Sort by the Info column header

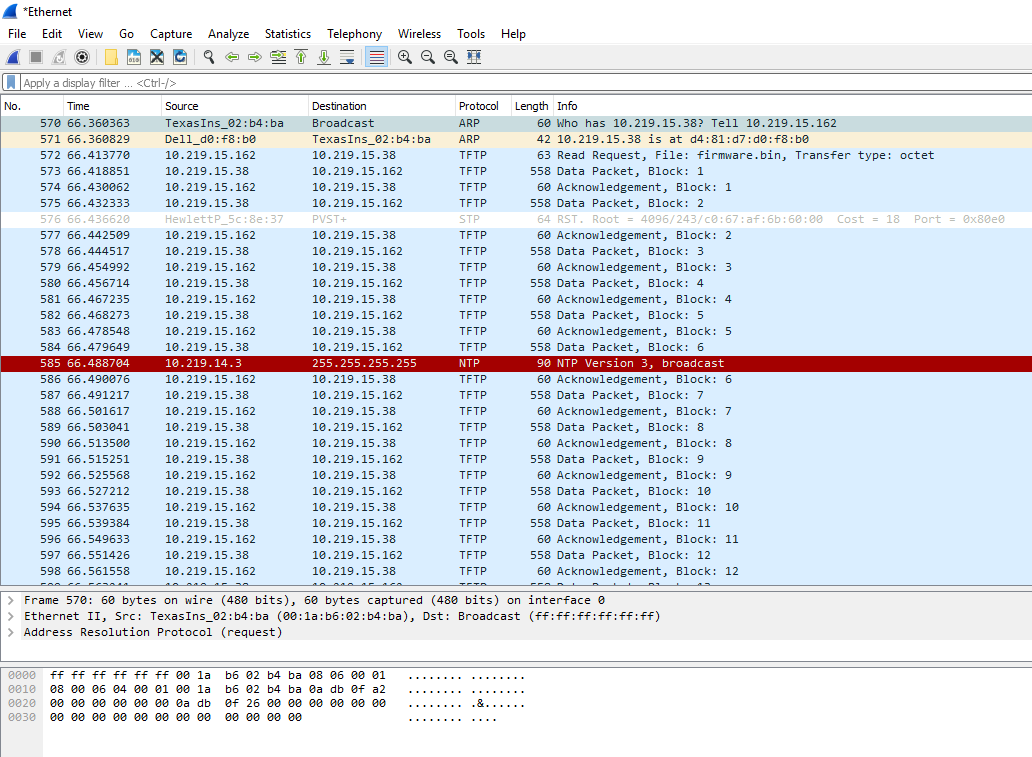[792, 106]
